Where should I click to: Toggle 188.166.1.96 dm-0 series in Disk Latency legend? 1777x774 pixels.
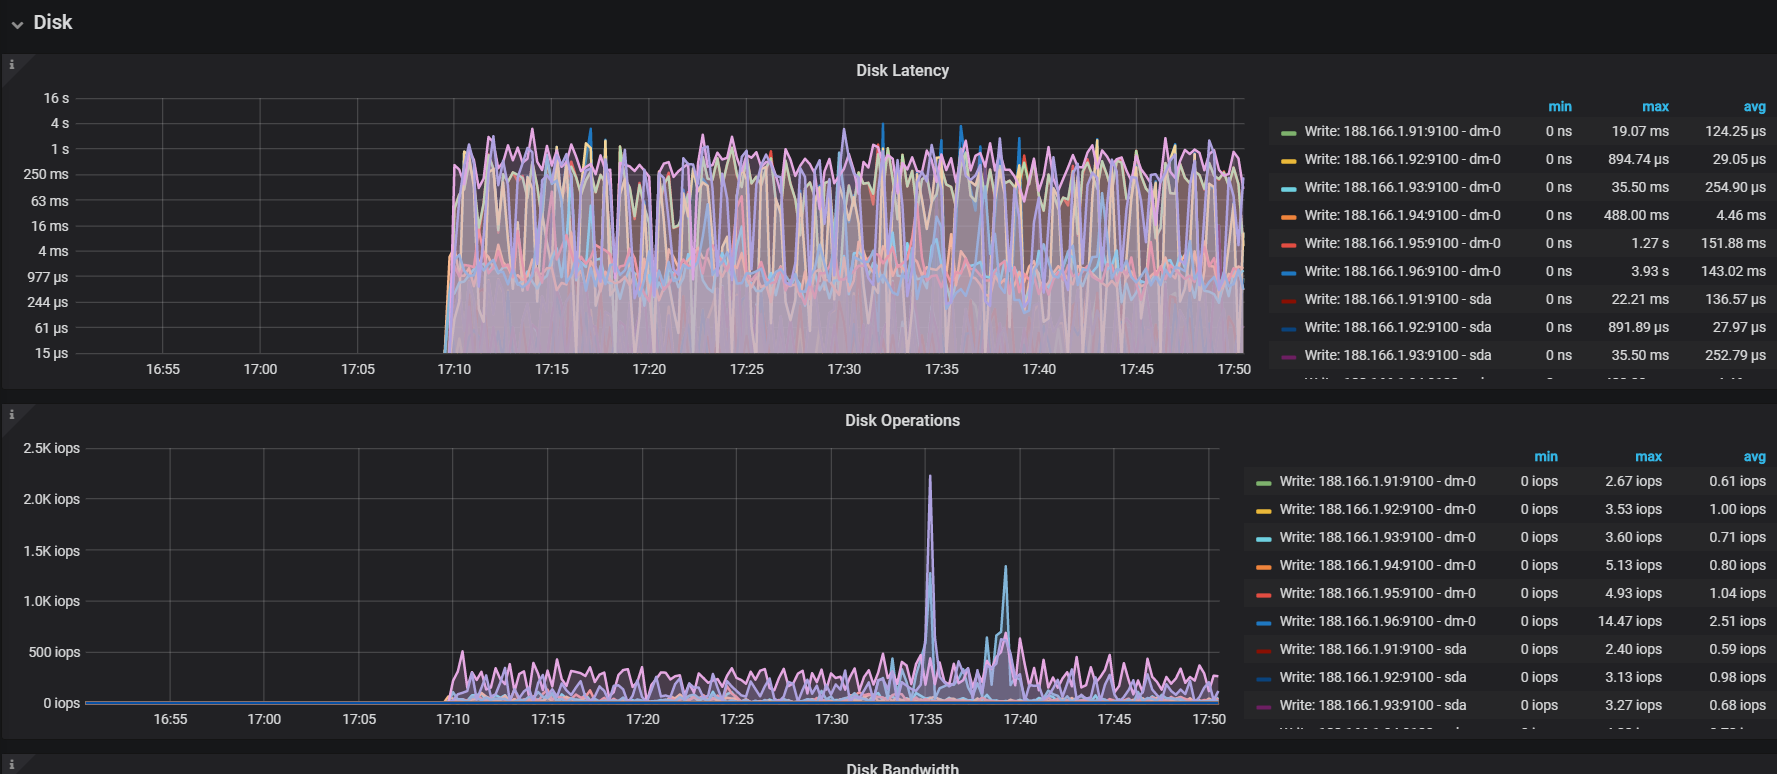1402,271
